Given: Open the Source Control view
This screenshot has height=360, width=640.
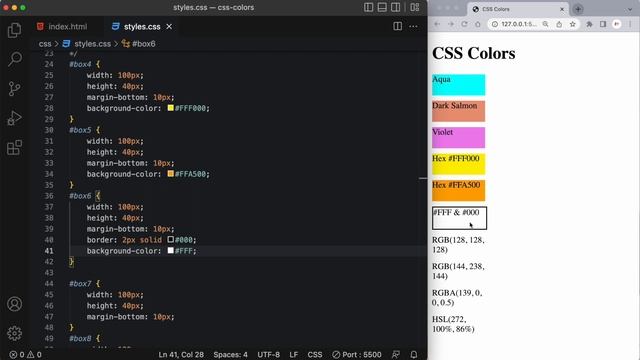Looking at the screenshot, I should tap(14, 89).
